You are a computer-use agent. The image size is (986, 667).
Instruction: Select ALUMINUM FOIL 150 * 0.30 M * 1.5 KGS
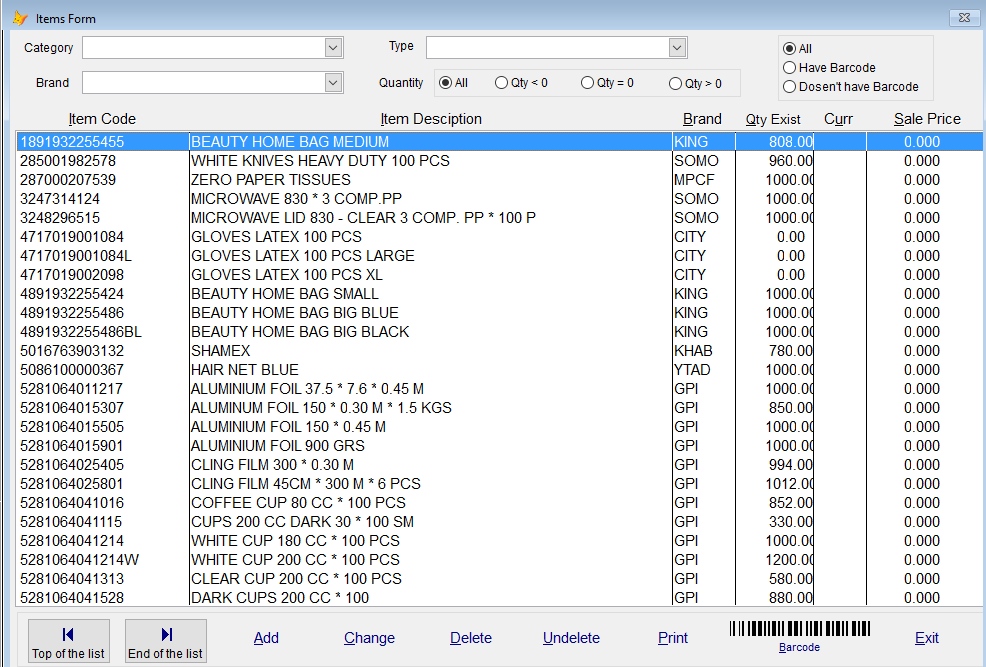coord(500,408)
